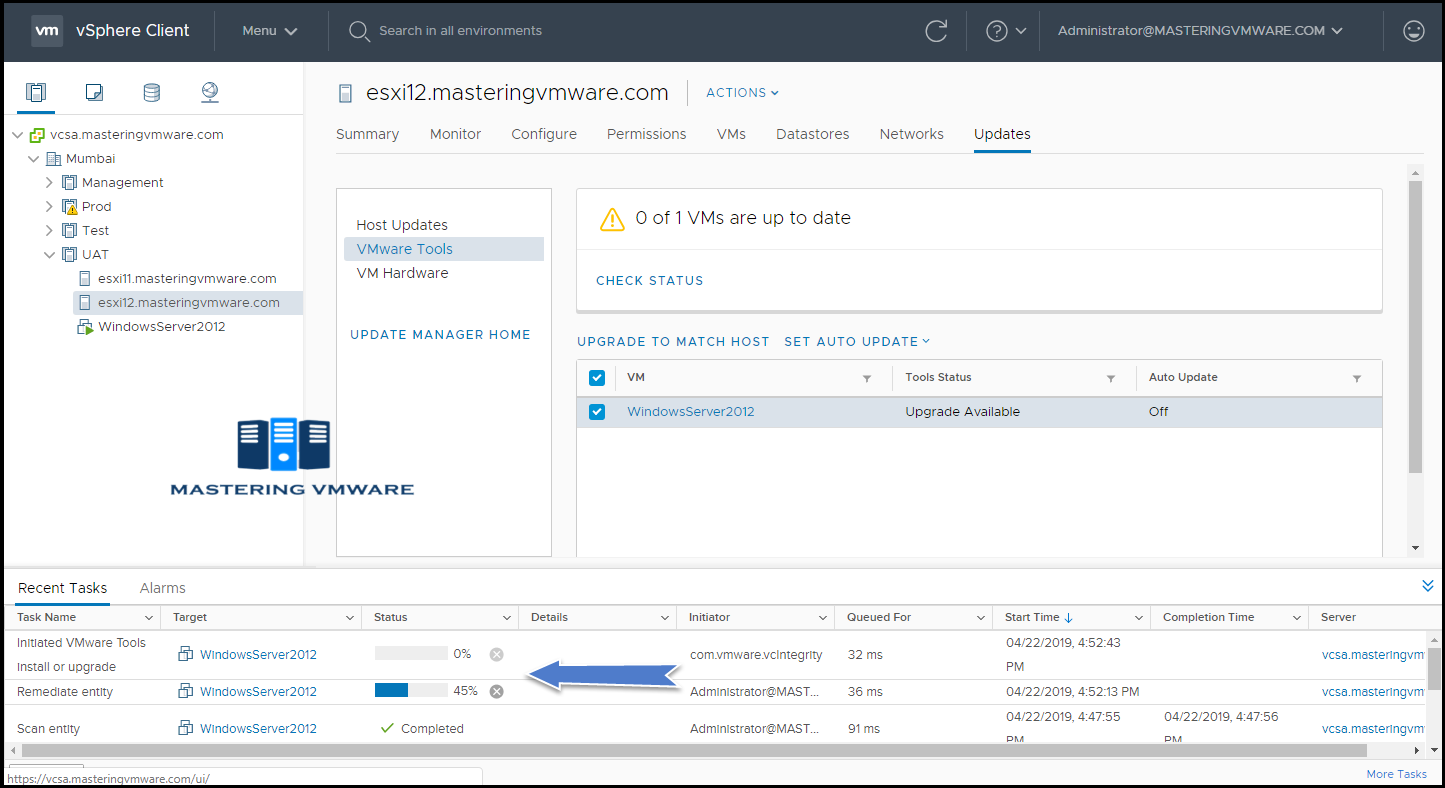This screenshot has height=788, width=1445.
Task: Cancel the Initiated VMware Tools install task
Action: 496,654
